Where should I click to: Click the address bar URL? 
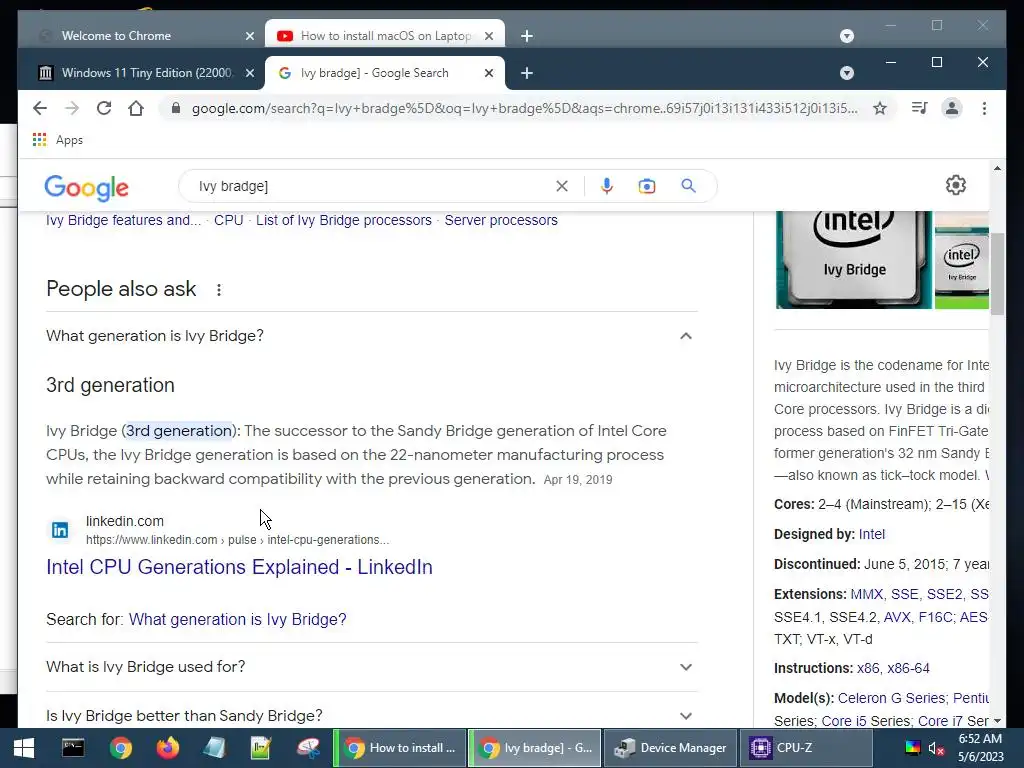pyautogui.click(x=524, y=108)
